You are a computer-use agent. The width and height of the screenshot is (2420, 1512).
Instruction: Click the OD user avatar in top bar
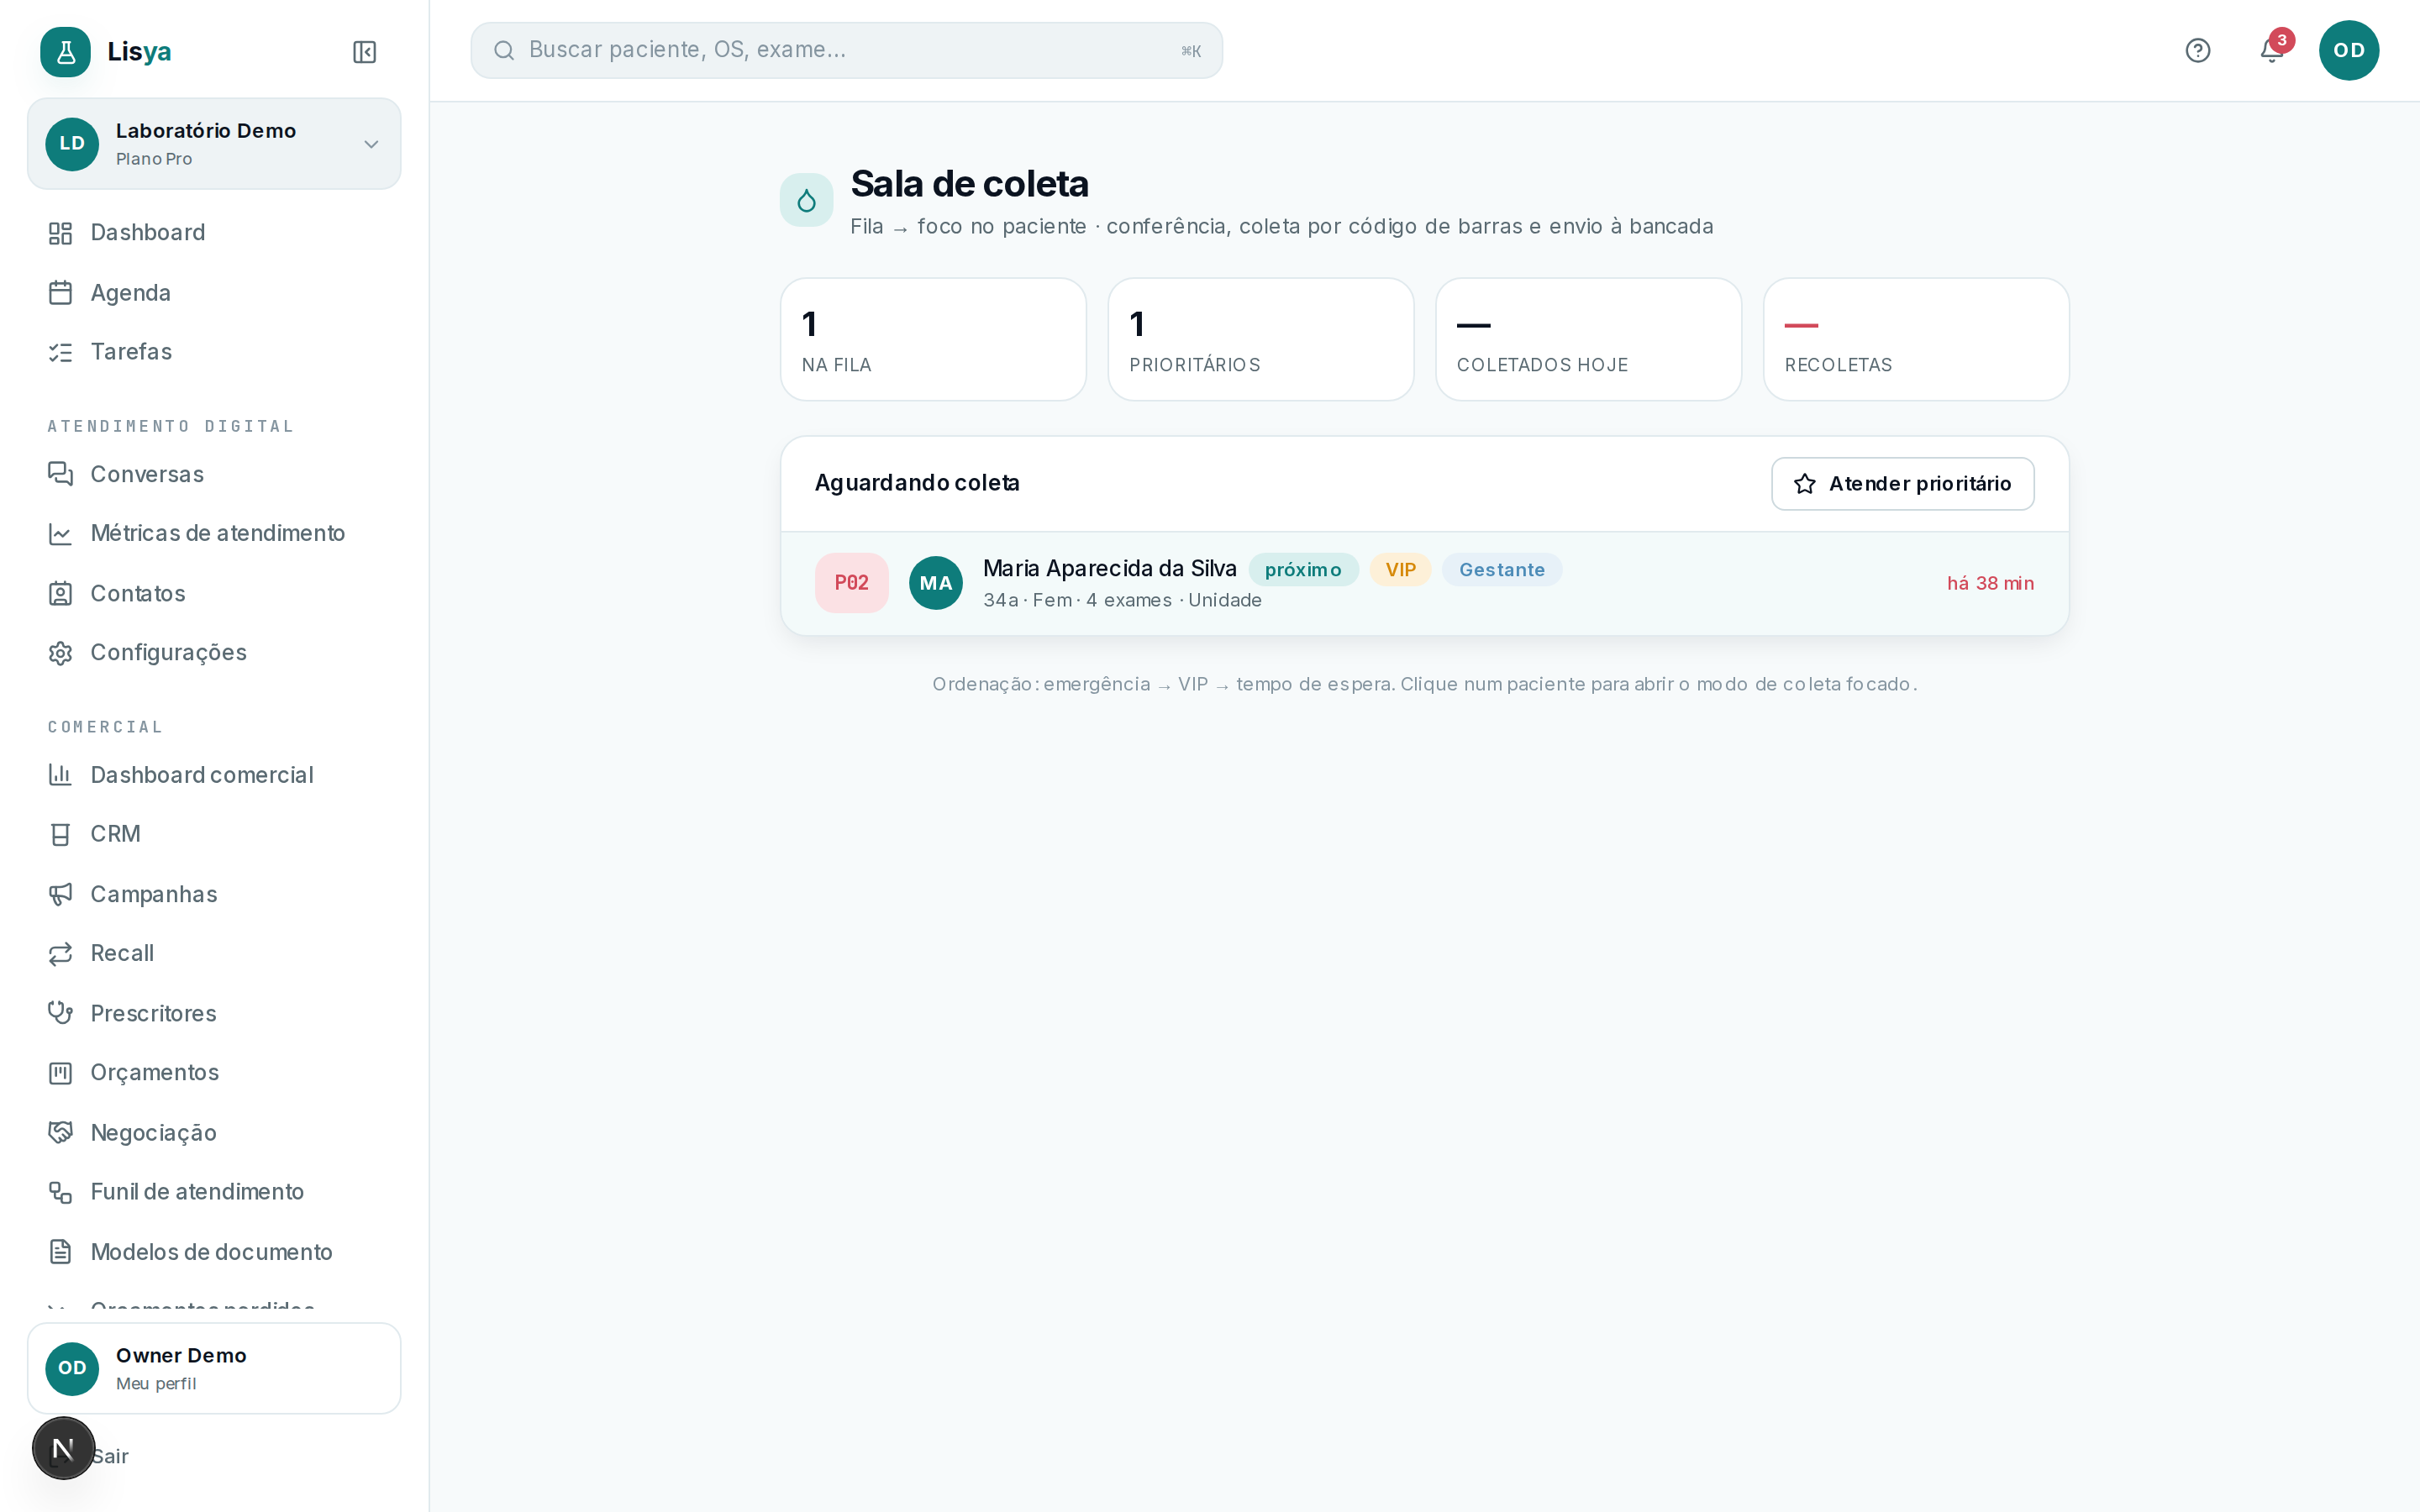pos(2348,50)
